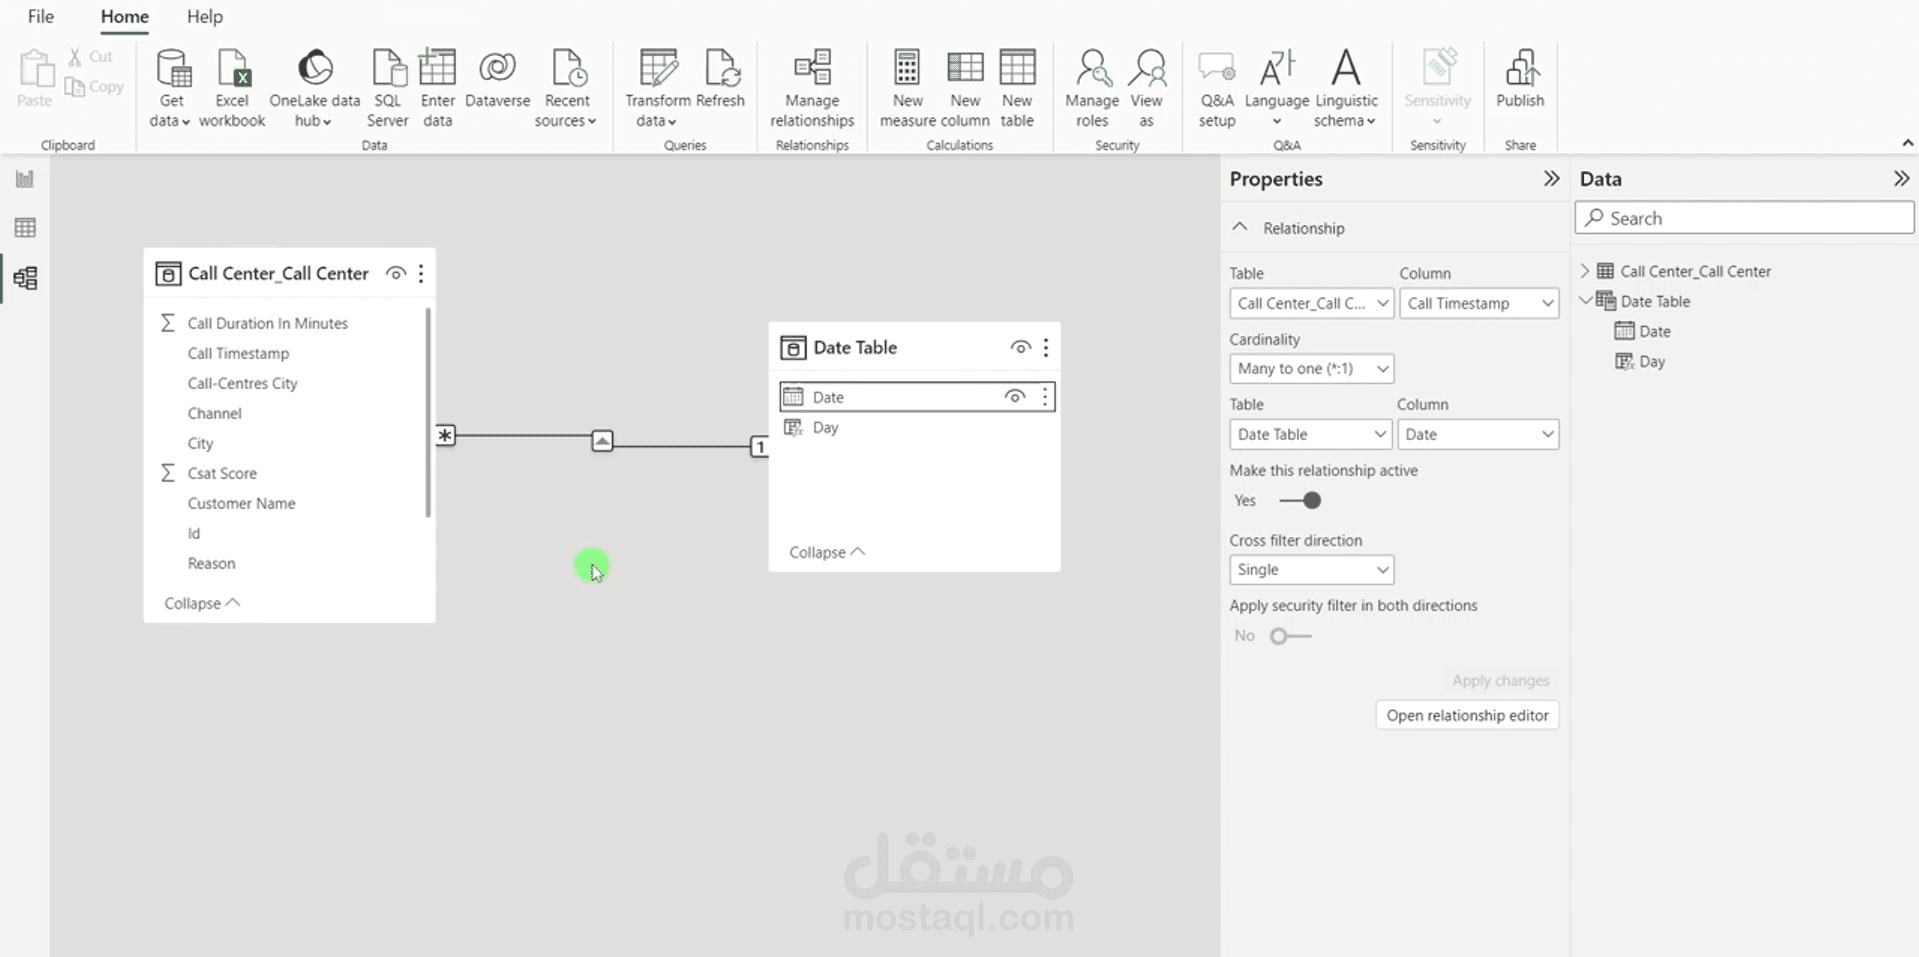The width and height of the screenshot is (1919, 957).
Task: Collapse the Data pane
Action: point(1901,179)
